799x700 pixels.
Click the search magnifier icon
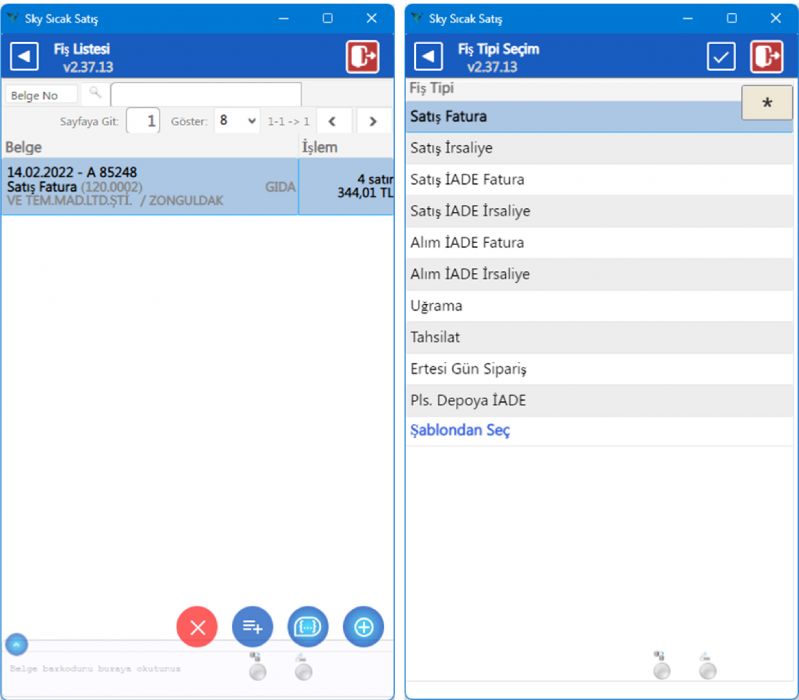pos(95,94)
